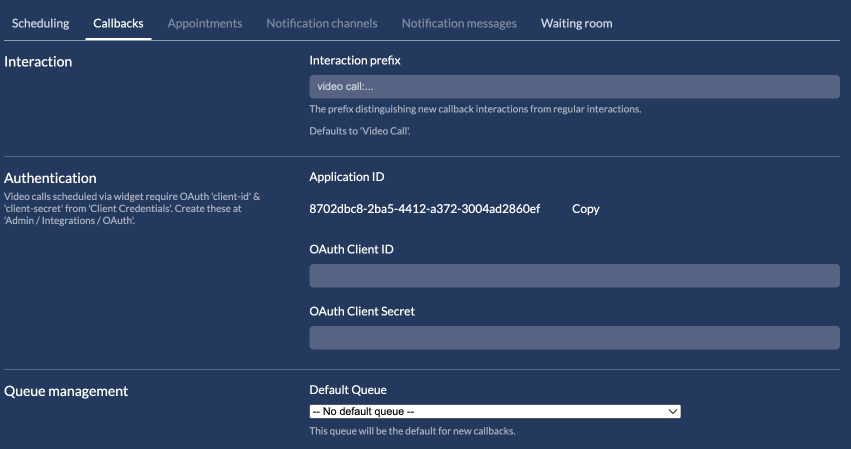Viewport: 851px width, 449px height.
Task: Select the Callbacks tab
Action: (x=118, y=23)
